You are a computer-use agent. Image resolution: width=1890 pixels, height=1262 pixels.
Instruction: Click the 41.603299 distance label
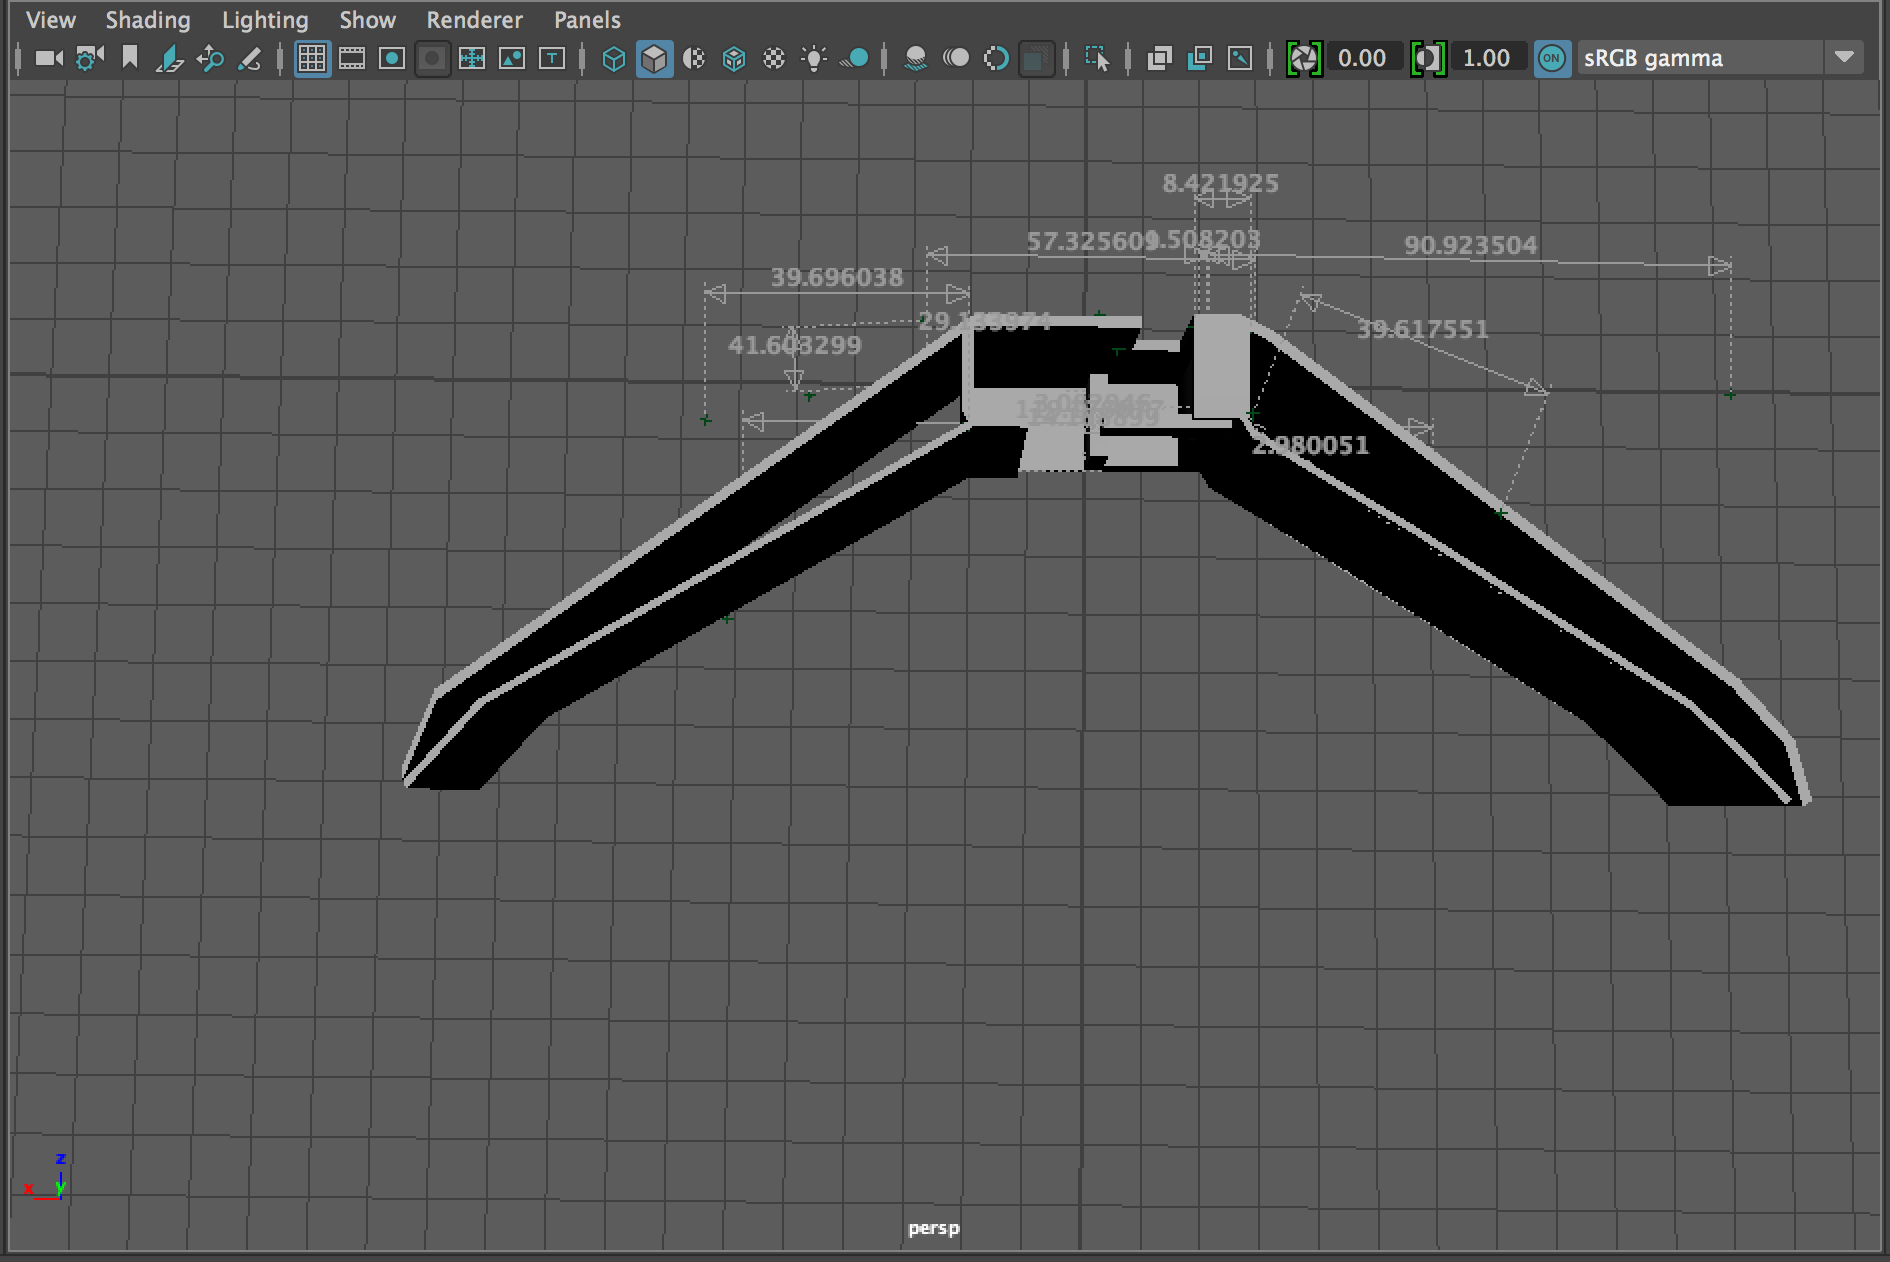[x=794, y=345]
